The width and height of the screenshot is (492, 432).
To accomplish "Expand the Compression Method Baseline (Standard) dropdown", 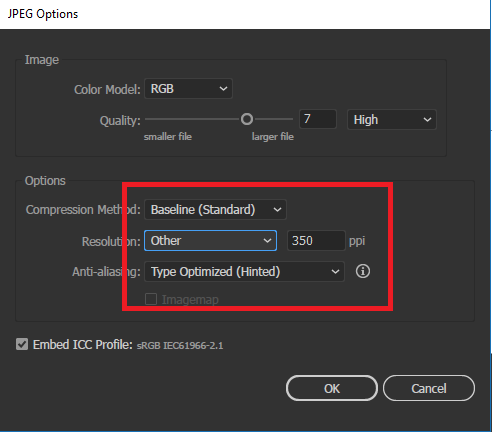I will point(215,210).
